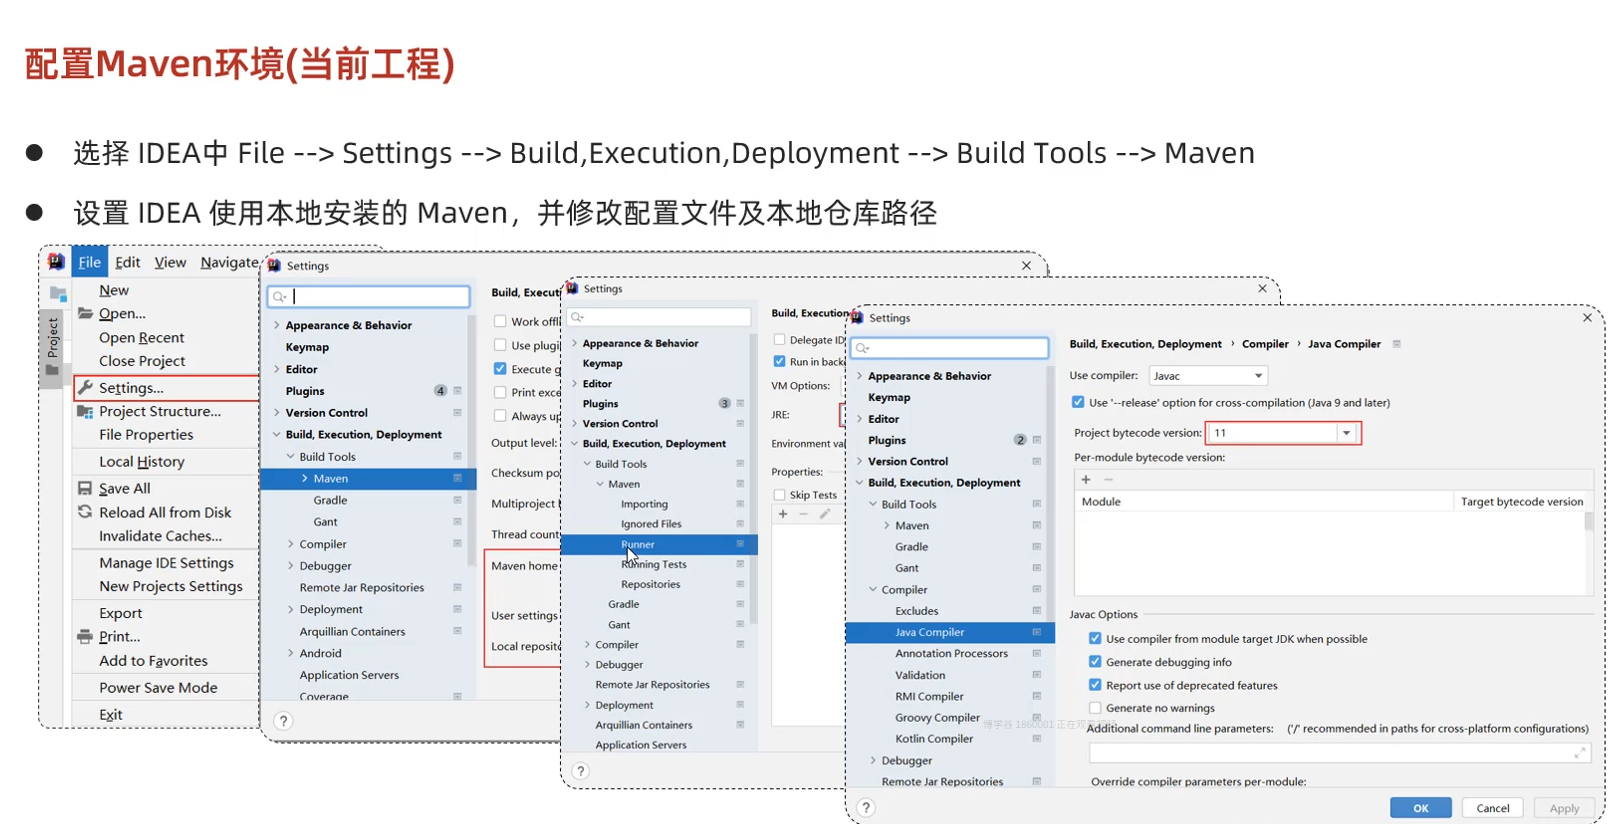Click the reset icon next to Java Compiler breadcrumb
This screenshot has width=1623, height=824.
[1397, 344]
